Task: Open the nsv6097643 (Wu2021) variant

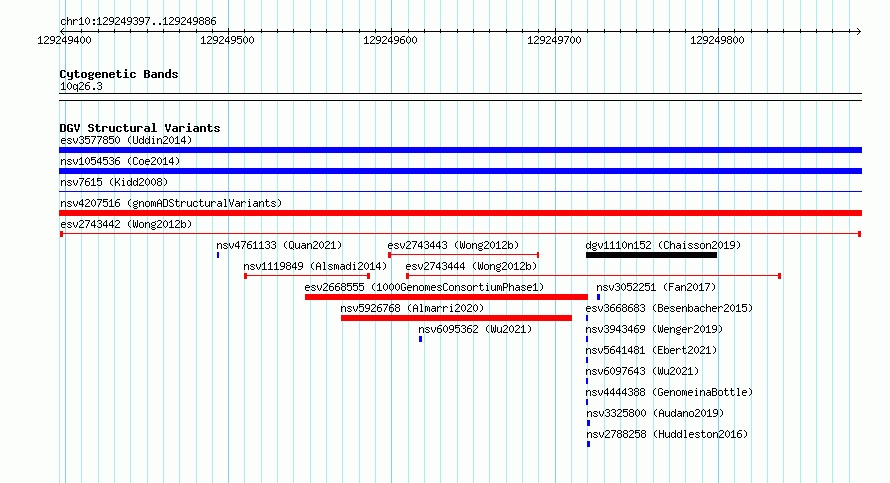Action: [x=642, y=371]
